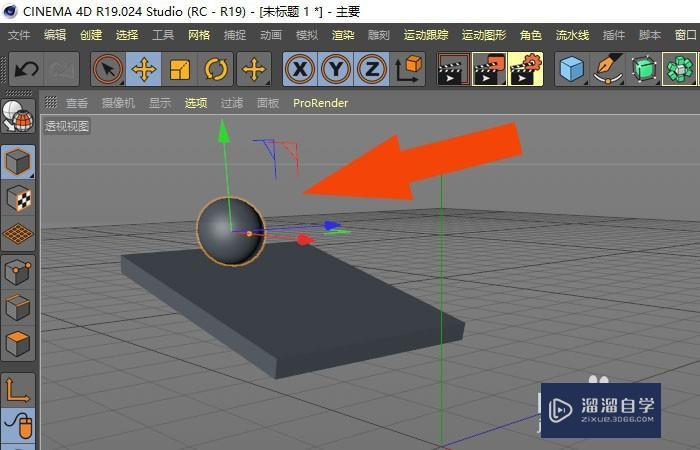Toggle the Tweak mouse-curve icon
Screen dimensions: 700x450
pos(18,425)
